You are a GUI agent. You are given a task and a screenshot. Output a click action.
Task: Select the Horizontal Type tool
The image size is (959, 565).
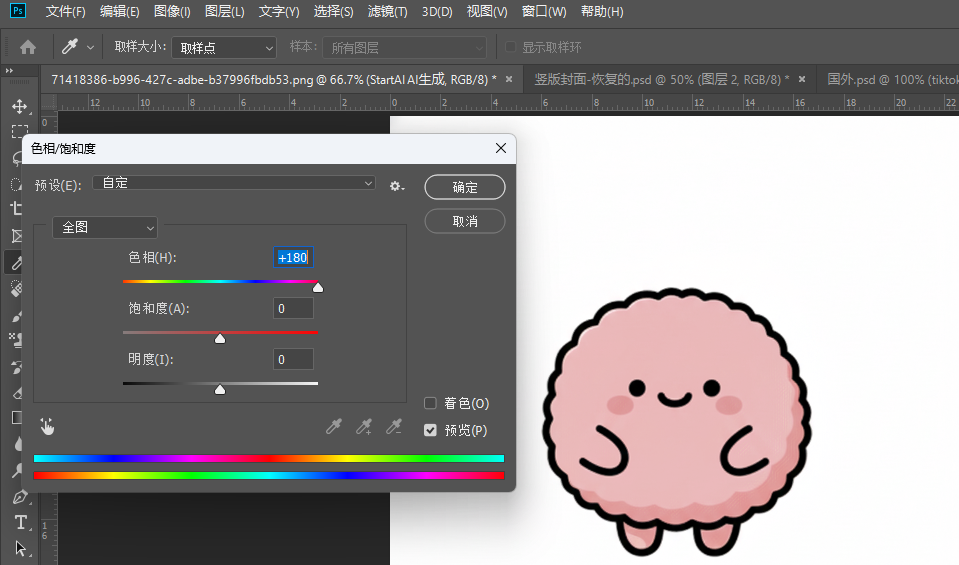(x=19, y=522)
